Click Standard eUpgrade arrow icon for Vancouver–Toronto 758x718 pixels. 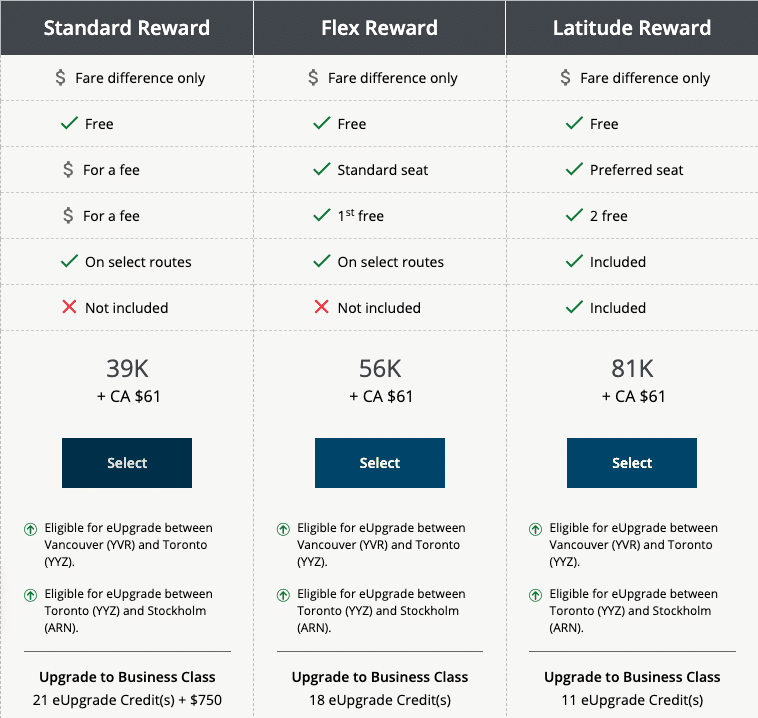click(x=31, y=529)
